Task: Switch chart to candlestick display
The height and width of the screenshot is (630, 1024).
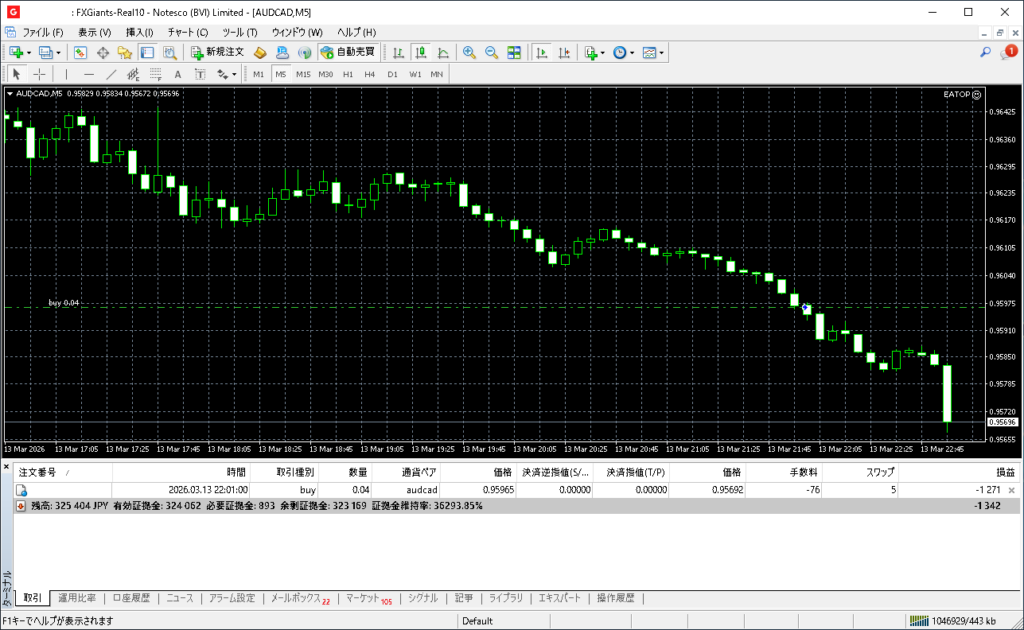Action: pos(420,52)
